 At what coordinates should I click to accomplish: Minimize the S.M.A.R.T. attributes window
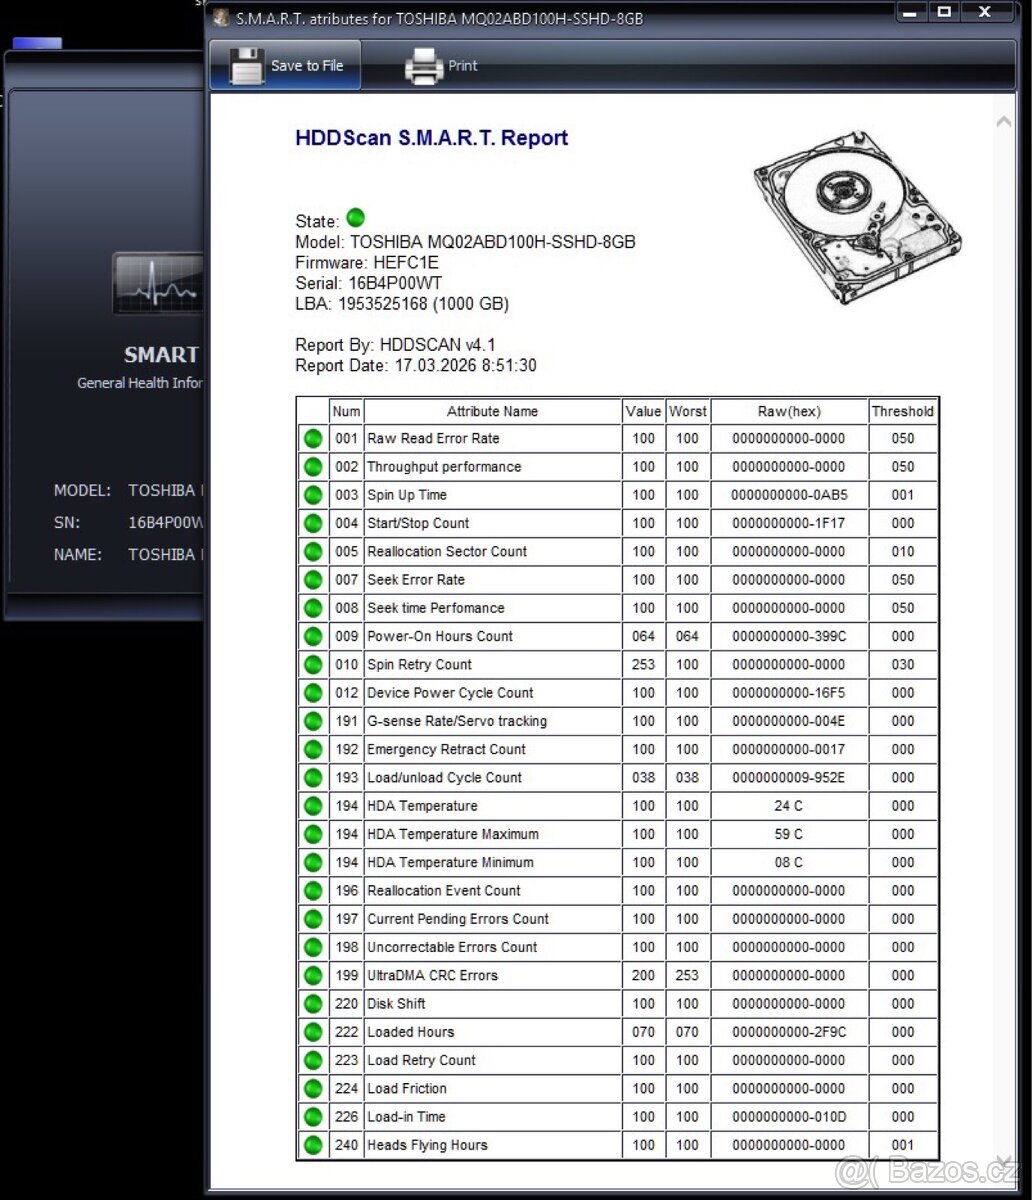tap(911, 13)
